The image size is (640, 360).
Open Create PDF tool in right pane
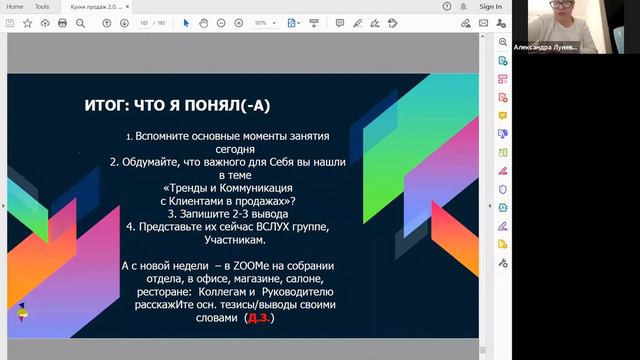click(503, 61)
